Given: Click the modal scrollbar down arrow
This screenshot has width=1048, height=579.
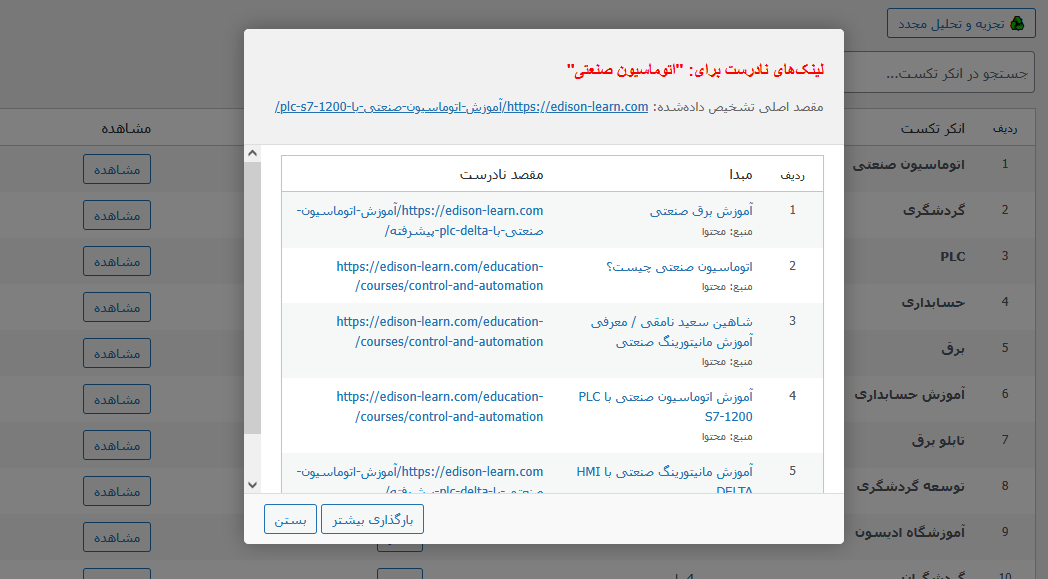Looking at the screenshot, I should [252, 484].
